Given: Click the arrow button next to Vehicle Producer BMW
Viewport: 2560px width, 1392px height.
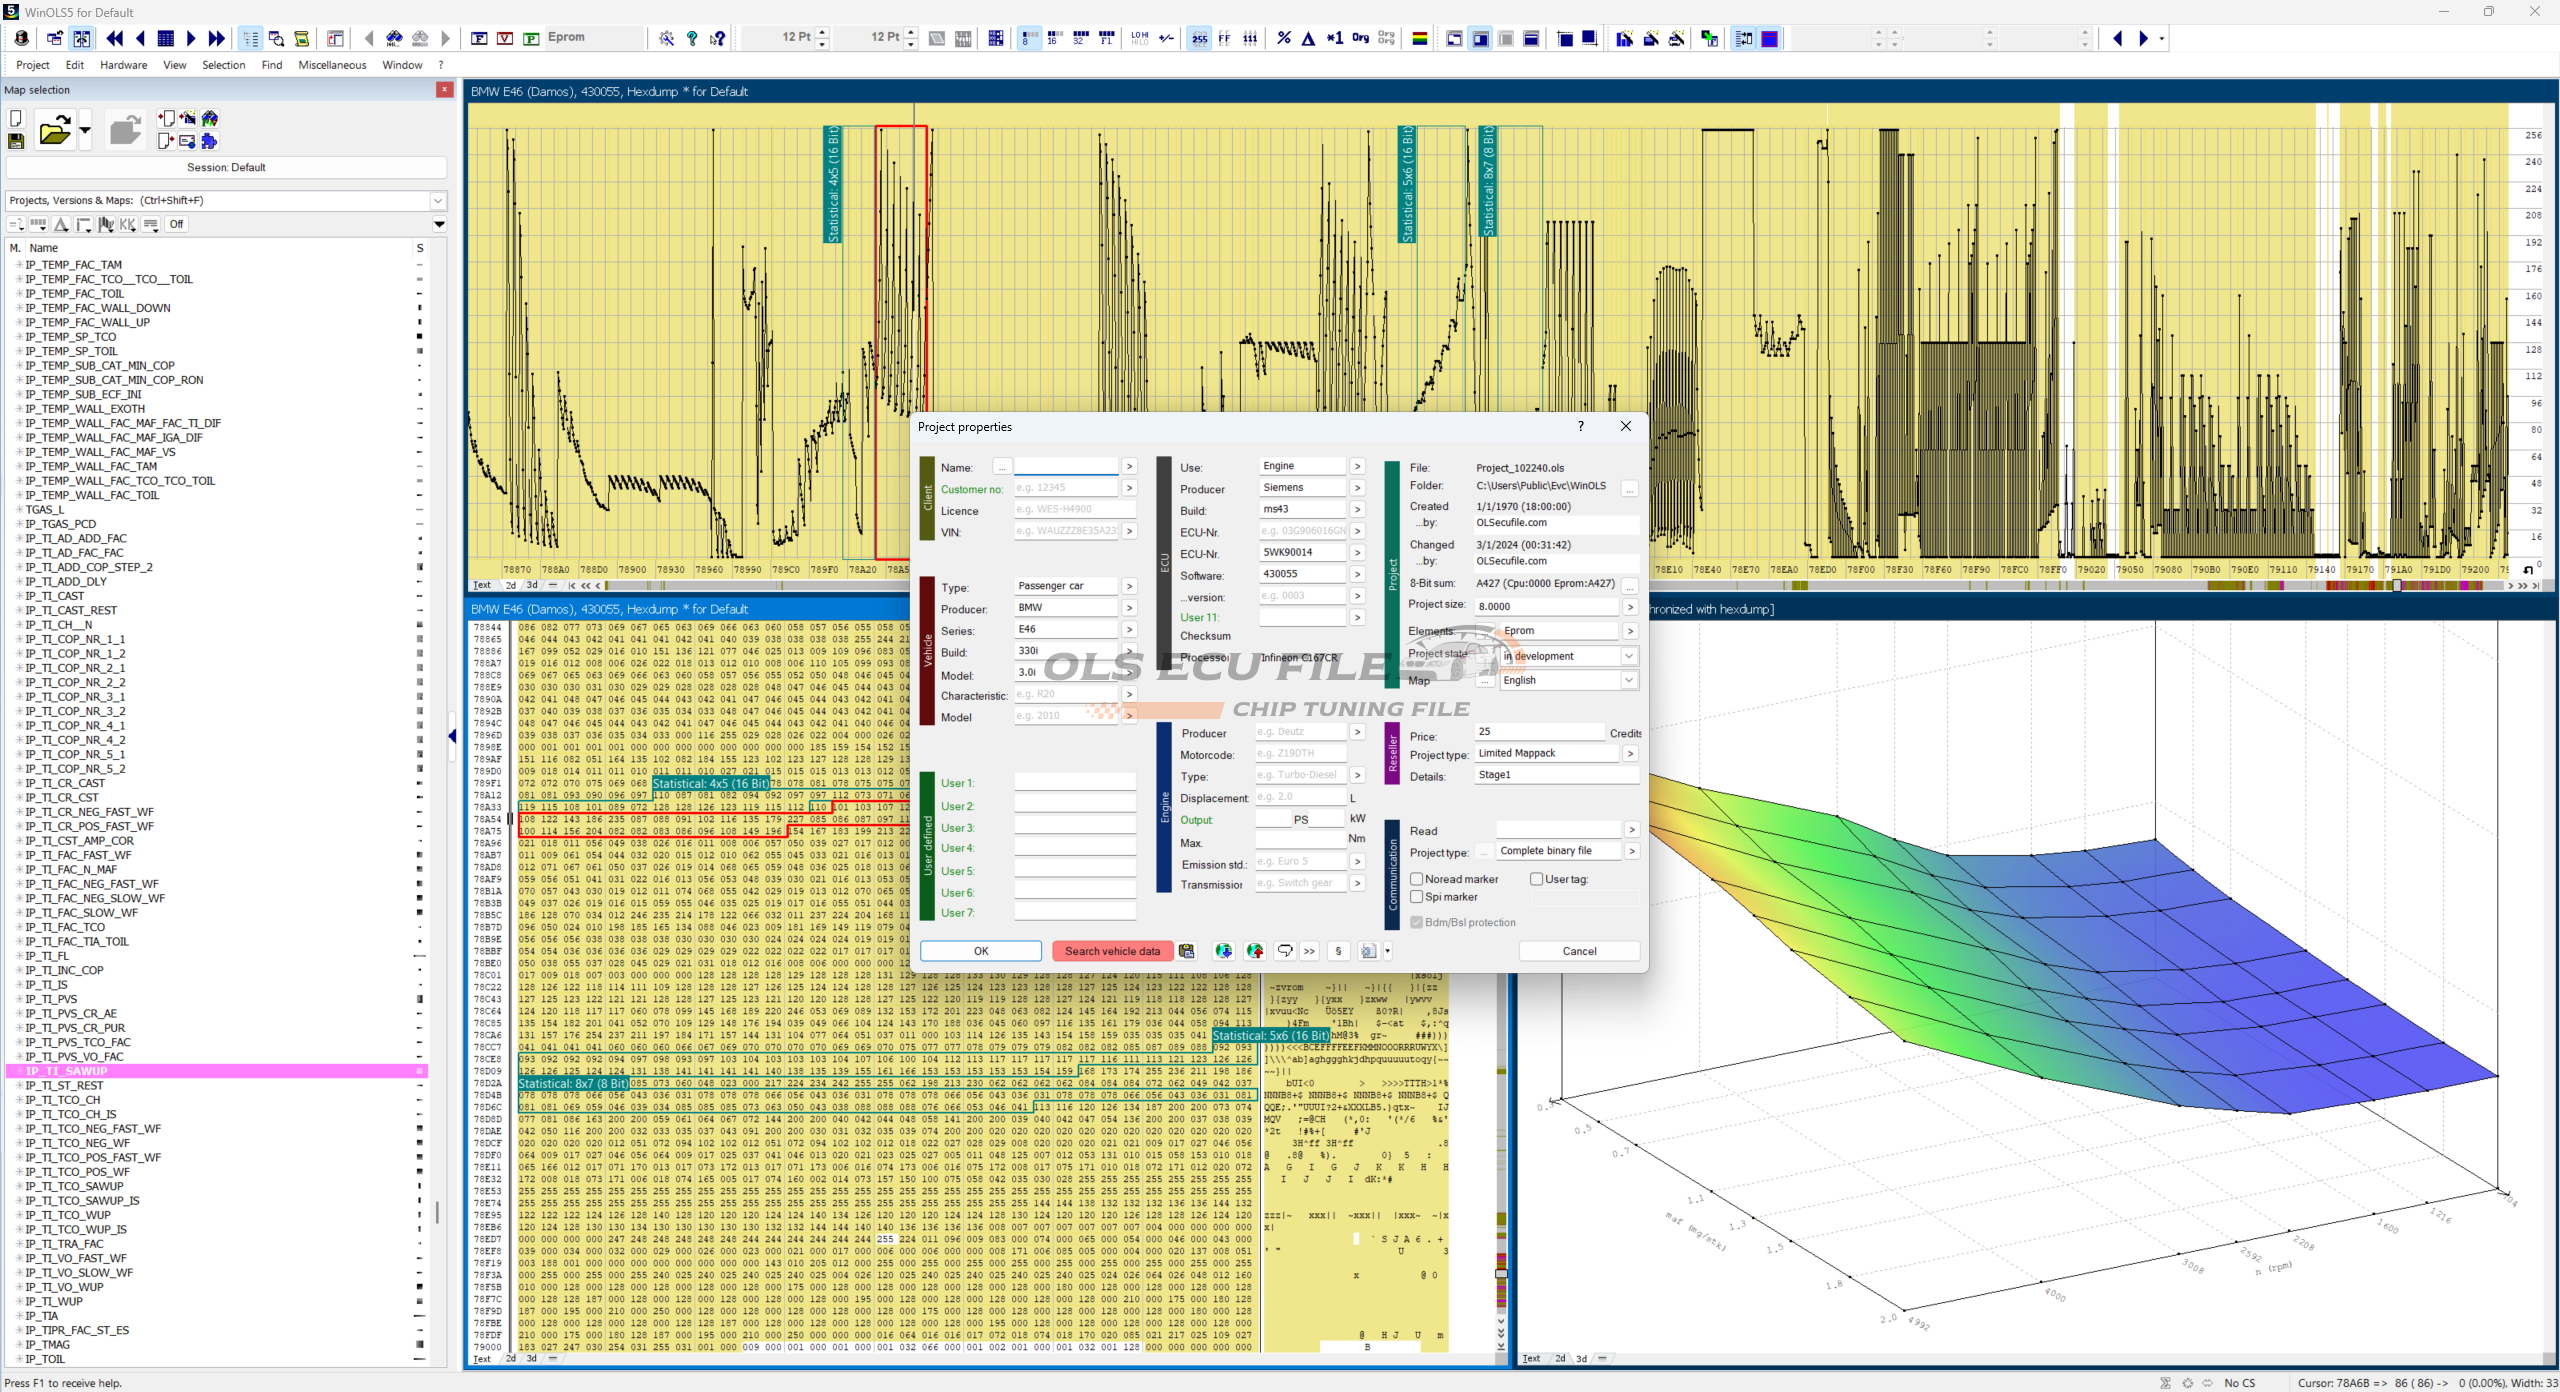Looking at the screenshot, I should coord(1129,608).
